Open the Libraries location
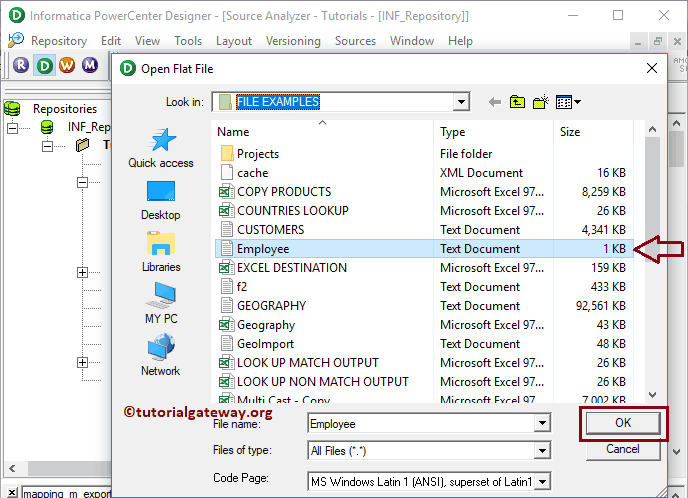The image size is (688, 498). click(161, 252)
